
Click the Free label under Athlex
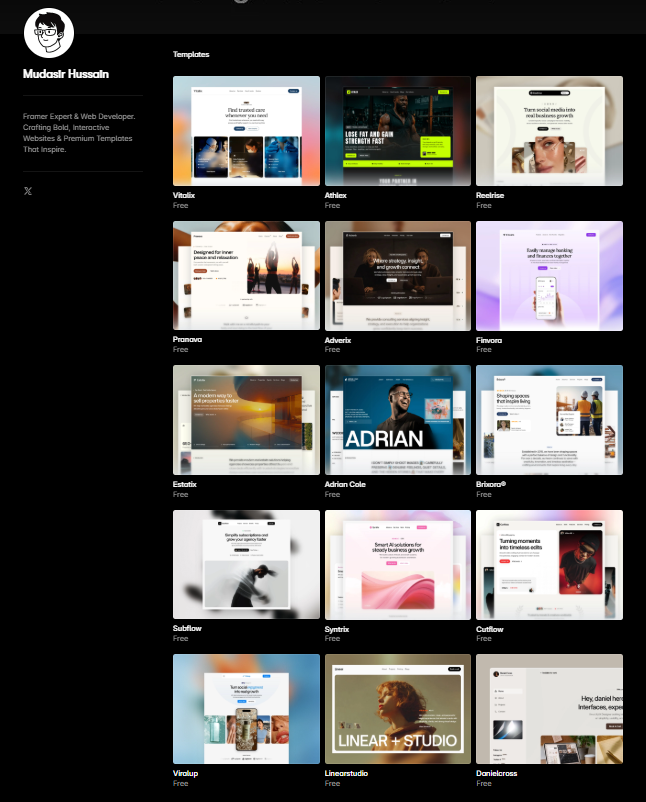pyautogui.click(x=332, y=205)
